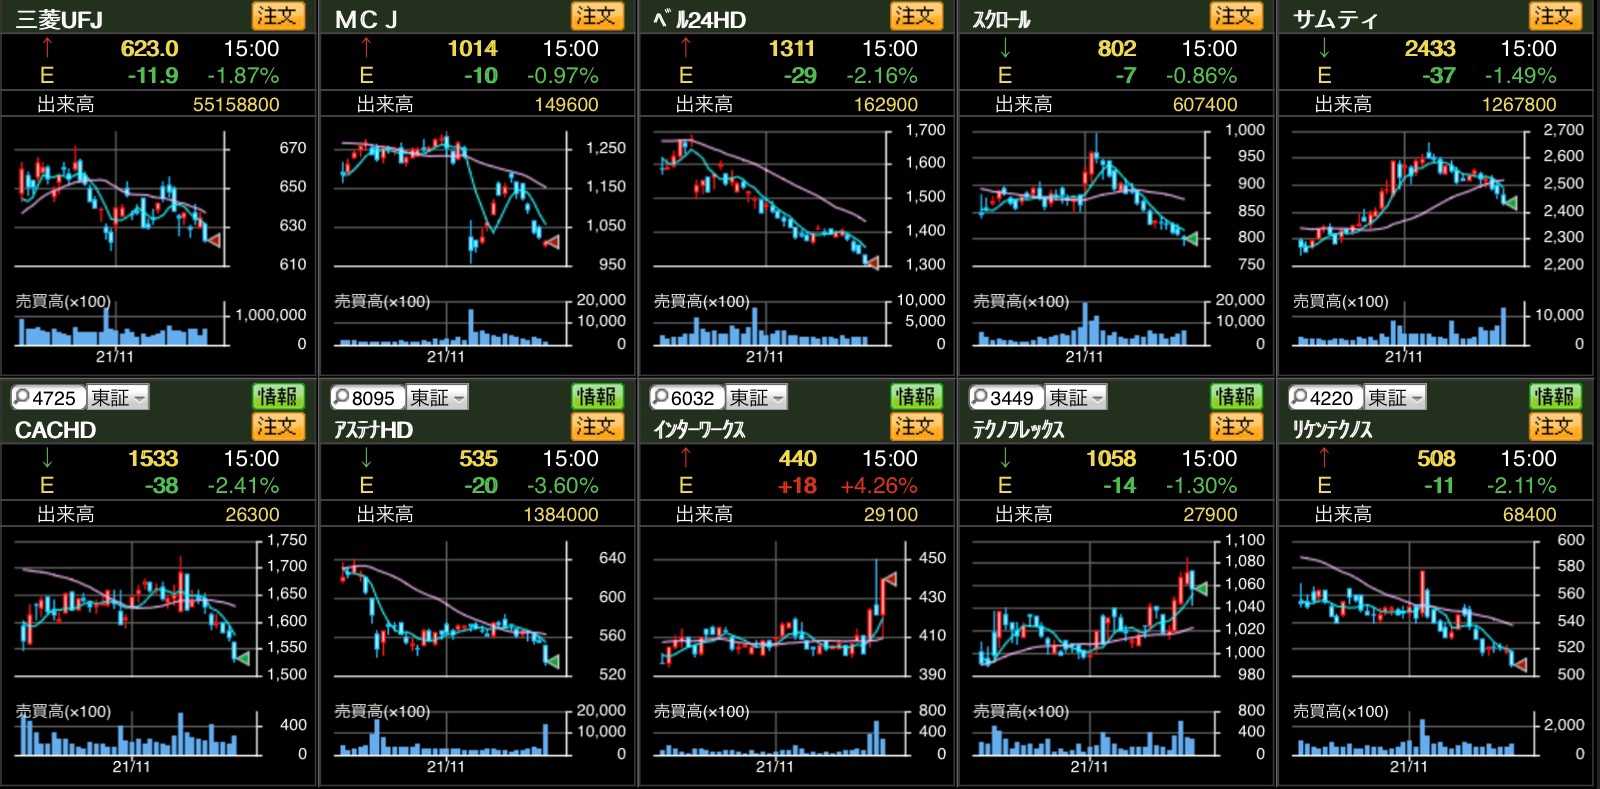The width and height of the screenshot is (1600, 789).
Task: Click the テクノフレックス price 1058
Action: [1111, 459]
